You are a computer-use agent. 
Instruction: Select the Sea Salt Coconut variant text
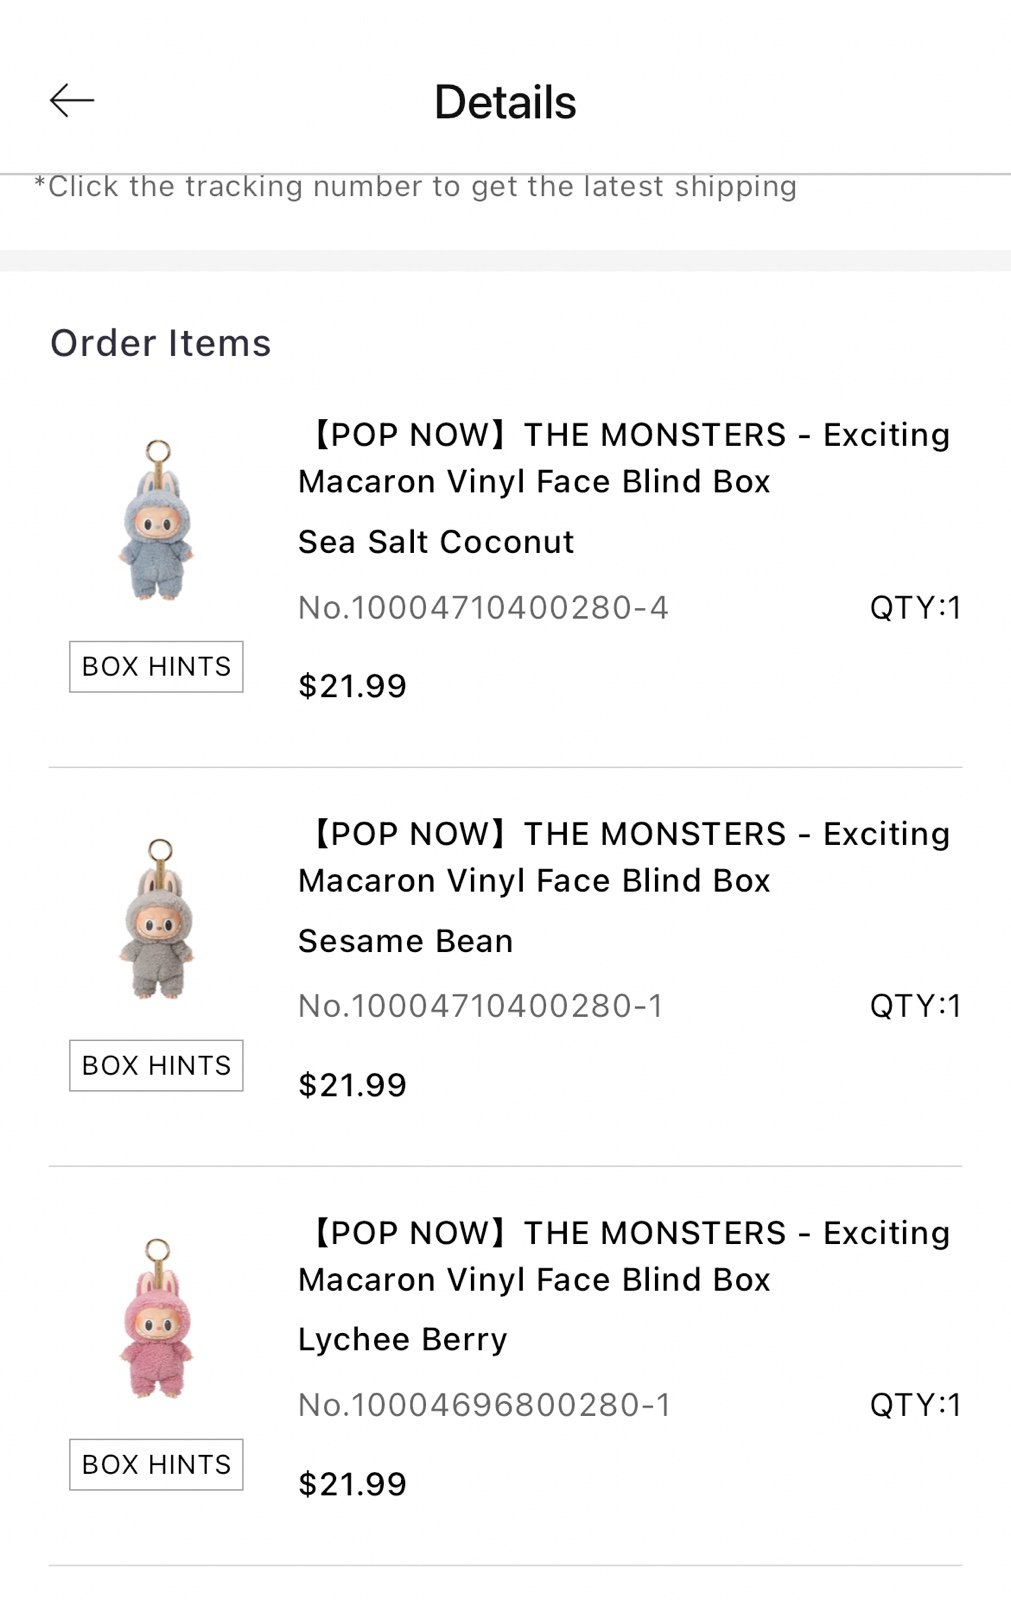pos(436,542)
